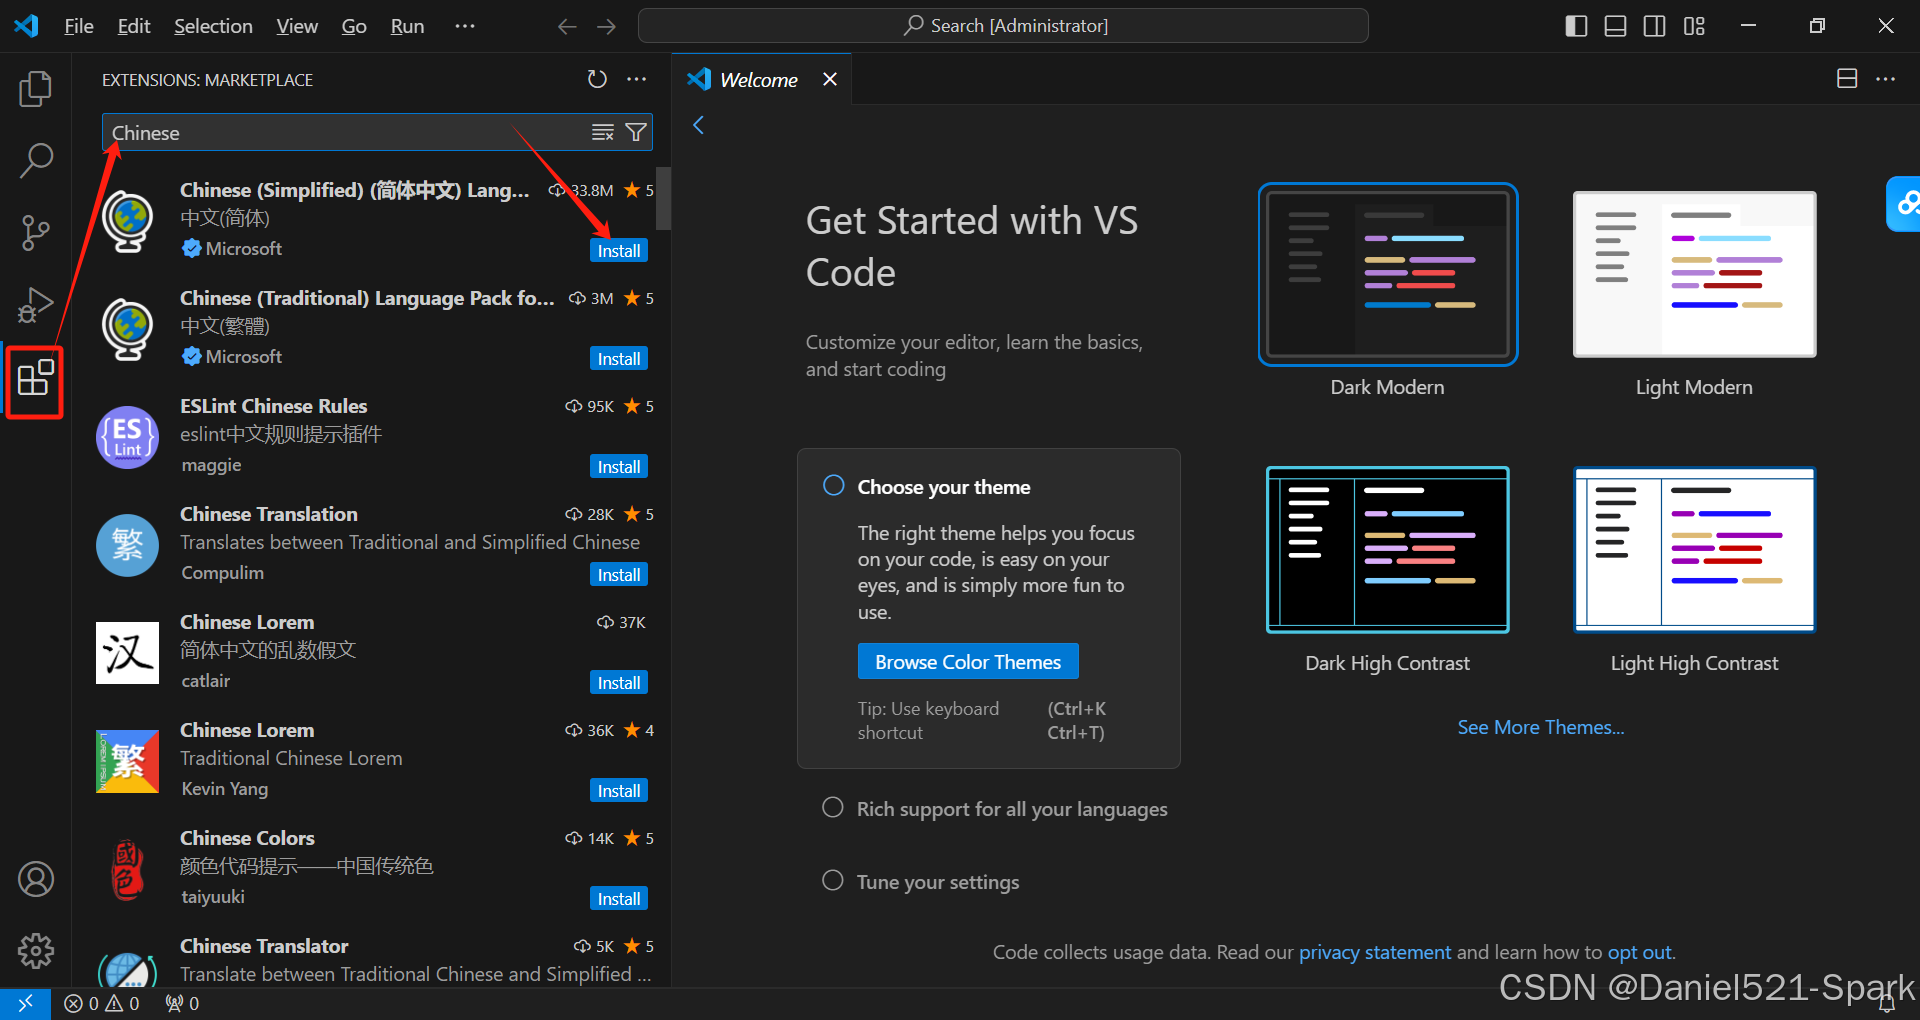1920x1020 pixels.
Task: Install Chinese Lorem by Kevin Yang
Action: (619, 791)
